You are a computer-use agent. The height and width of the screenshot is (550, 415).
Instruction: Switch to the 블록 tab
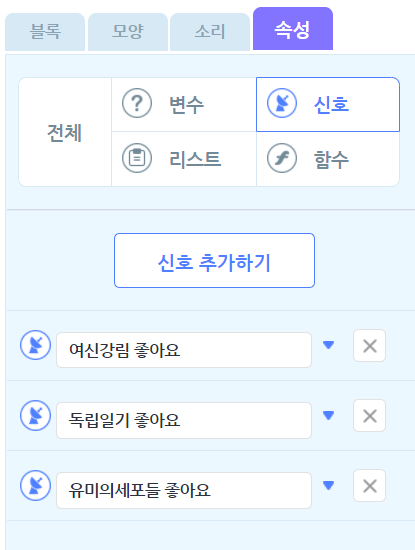coord(45,32)
